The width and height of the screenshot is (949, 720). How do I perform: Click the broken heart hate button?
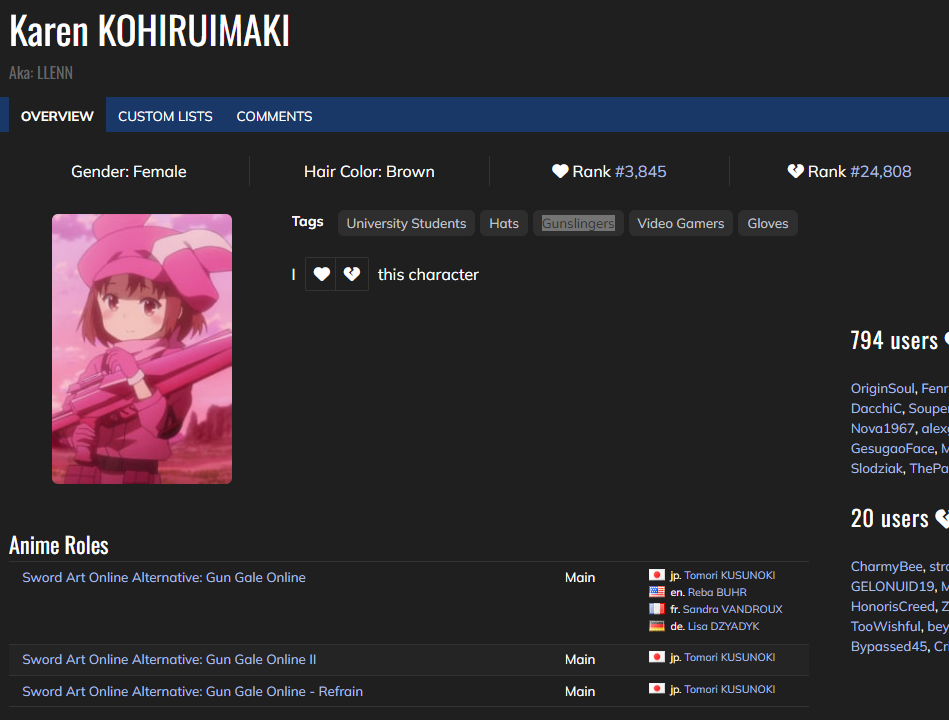tap(352, 274)
